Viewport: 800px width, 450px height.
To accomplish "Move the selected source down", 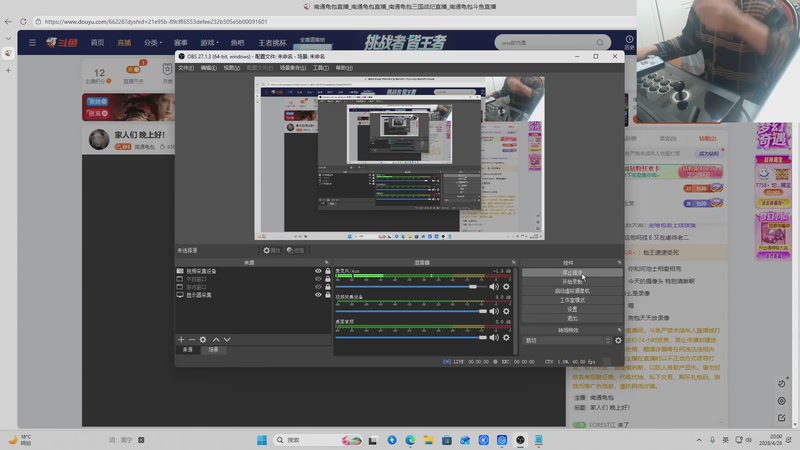I will (x=227, y=339).
